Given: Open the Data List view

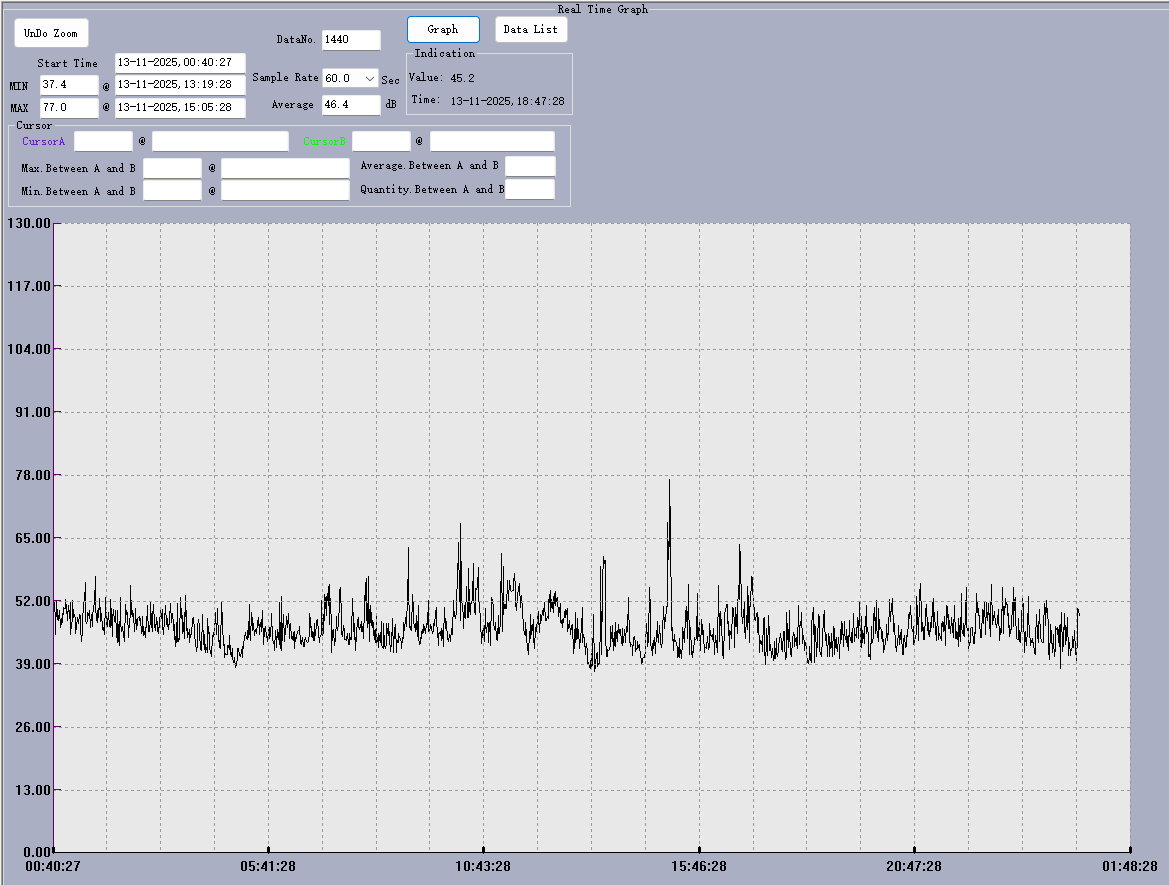Looking at the screenshot, I should pos(531,30).
